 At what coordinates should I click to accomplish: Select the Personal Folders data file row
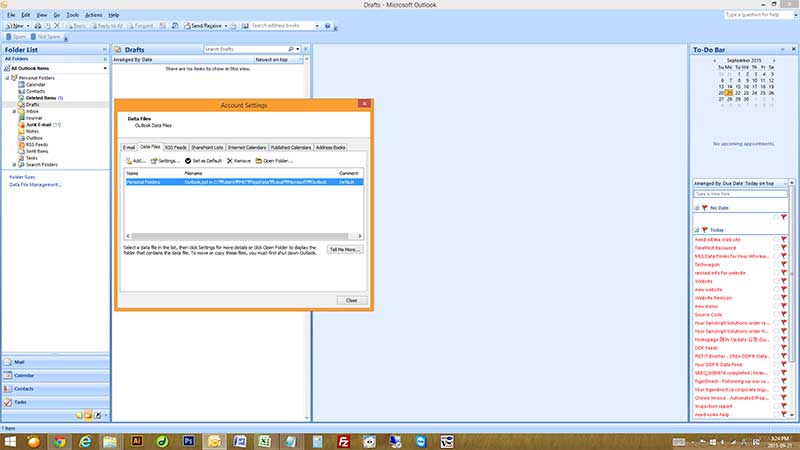tap(244, 182)
